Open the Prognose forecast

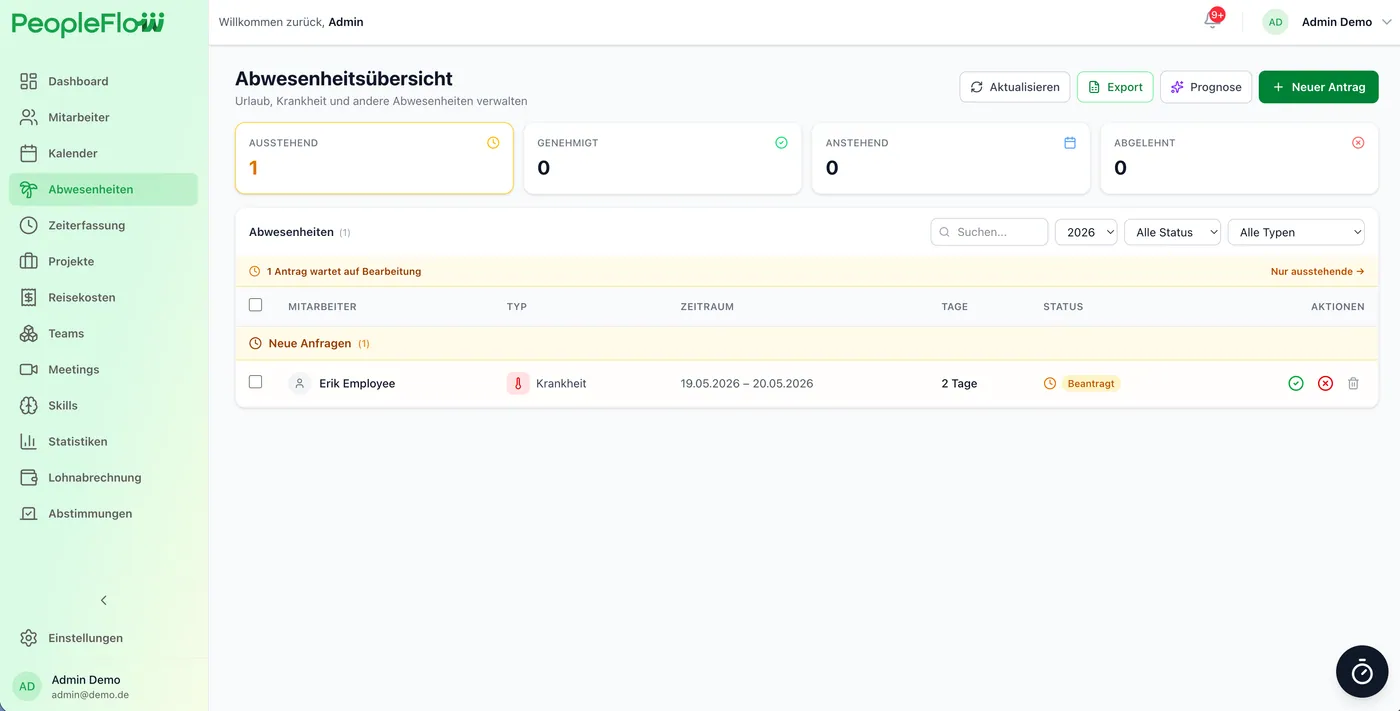point(1206,87)
